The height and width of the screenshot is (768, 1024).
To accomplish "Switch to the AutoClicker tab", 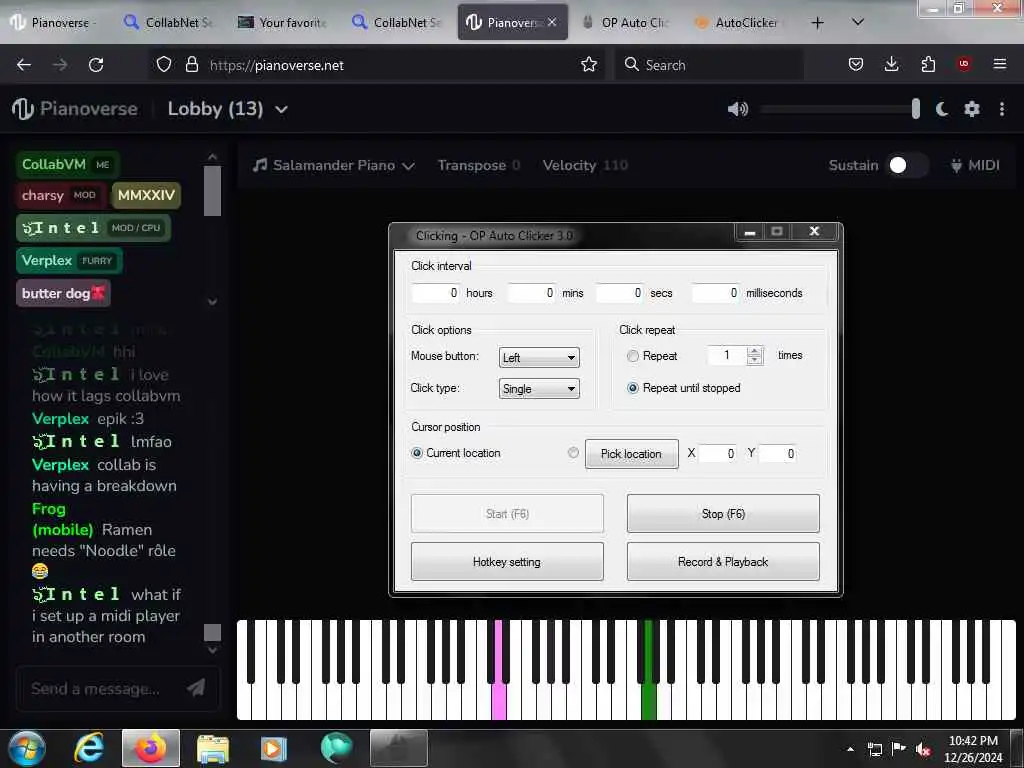I will tap(739, 23).
